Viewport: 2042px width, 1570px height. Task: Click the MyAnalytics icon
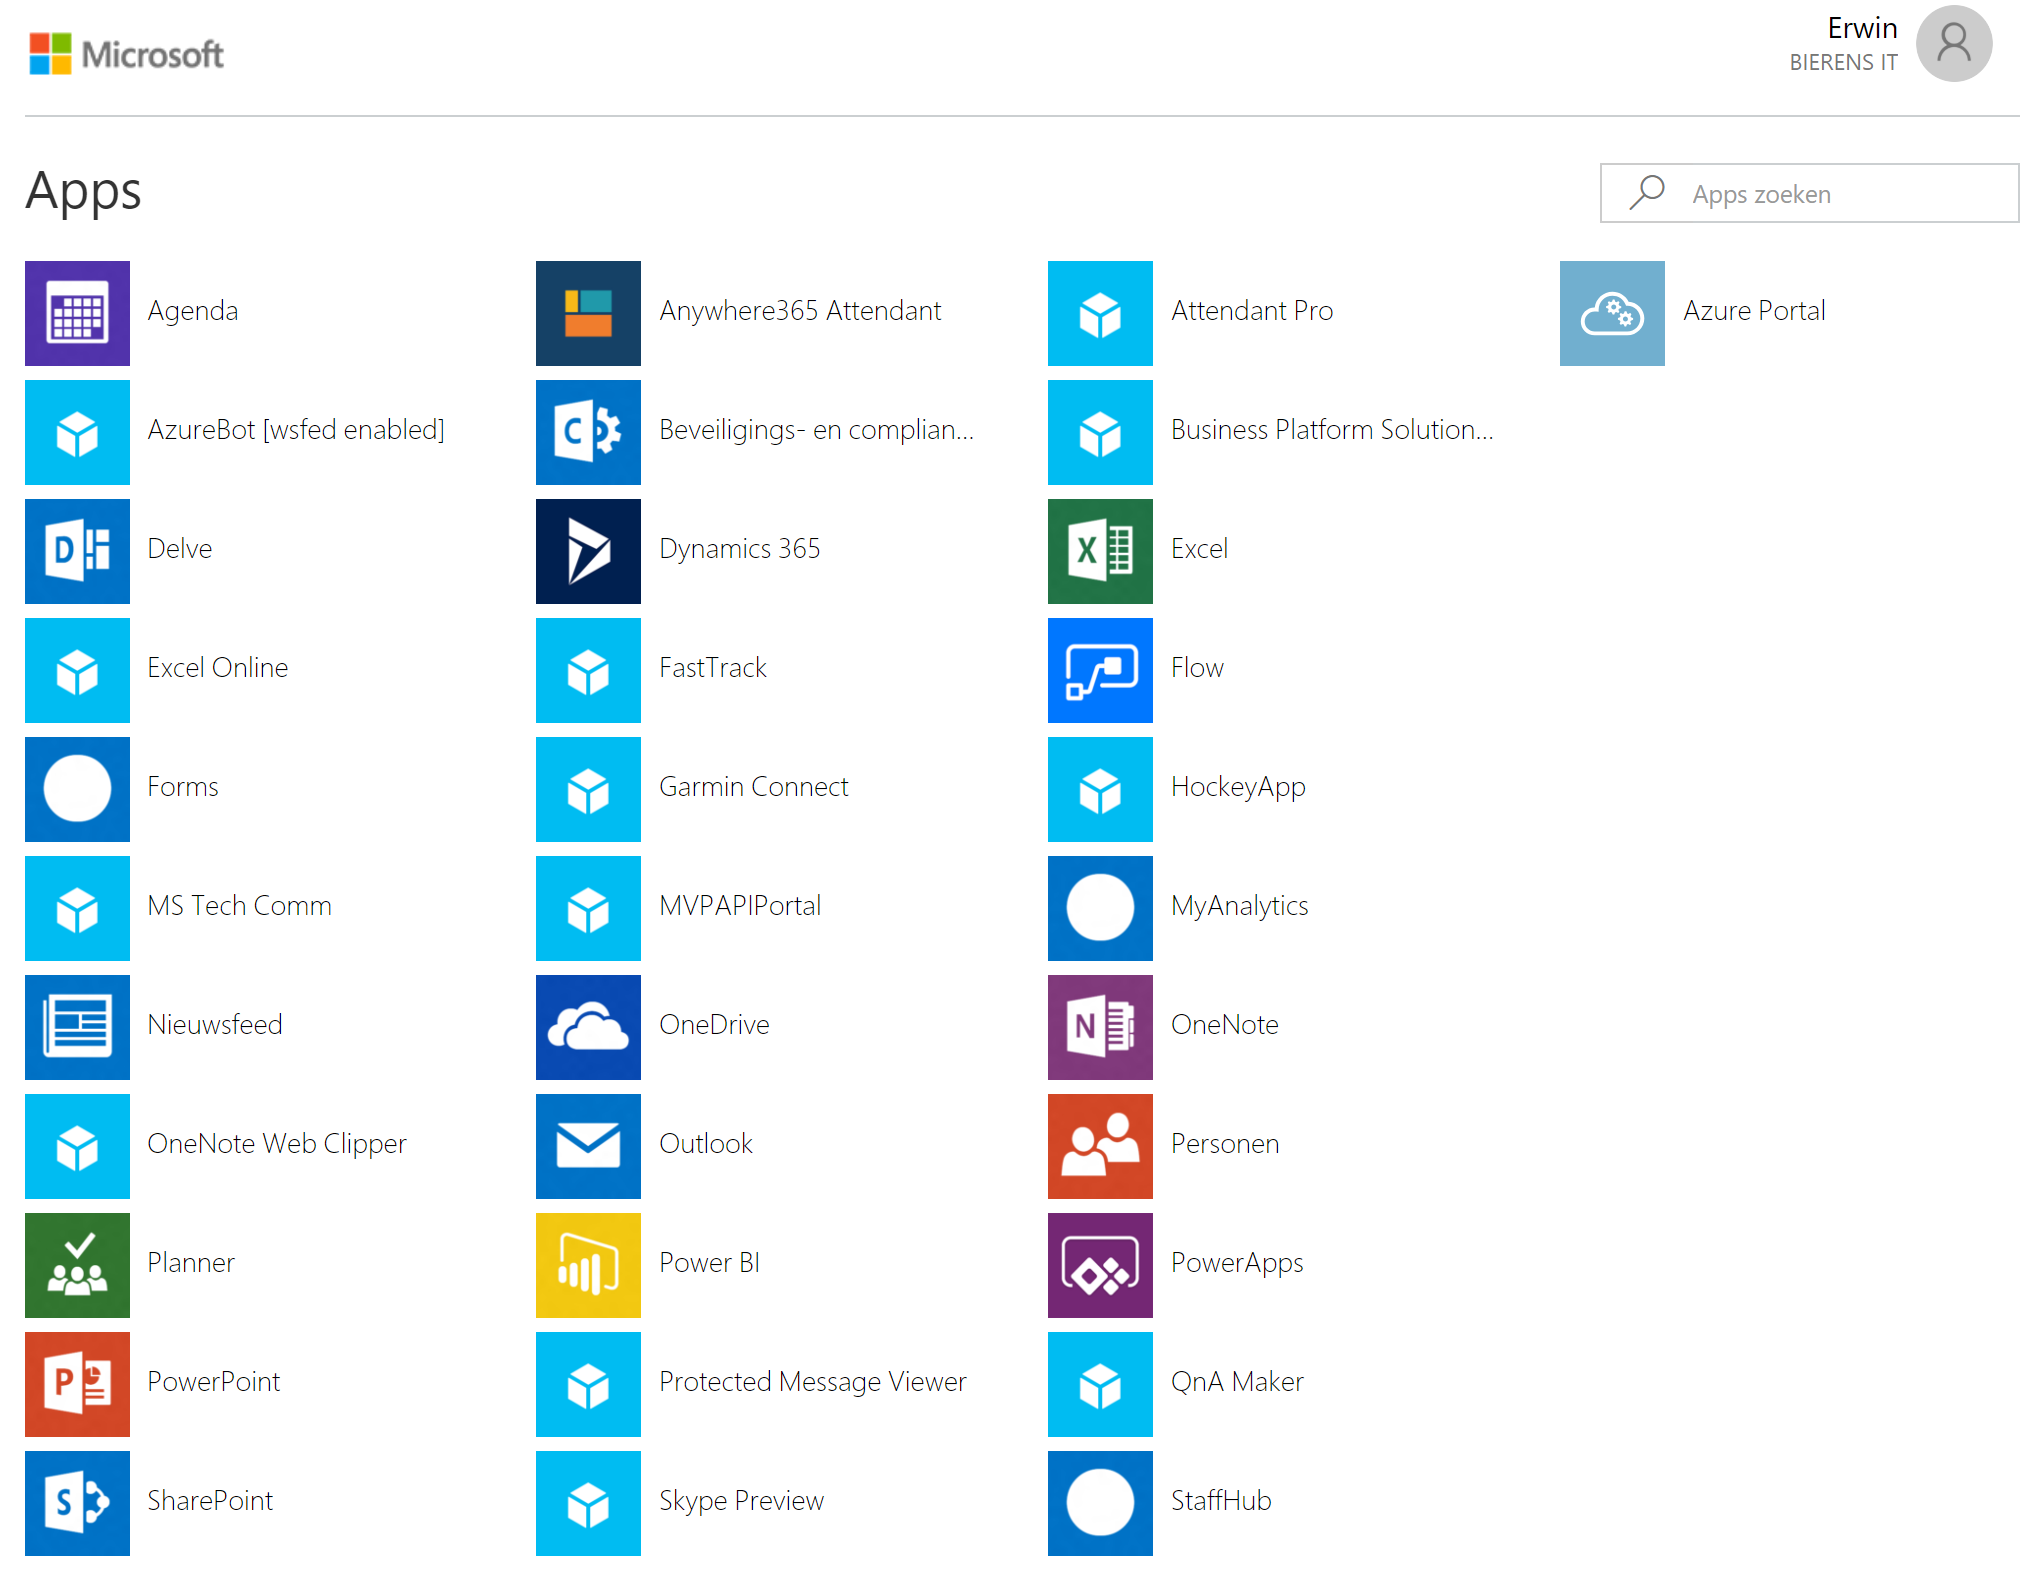[1100, 908]
